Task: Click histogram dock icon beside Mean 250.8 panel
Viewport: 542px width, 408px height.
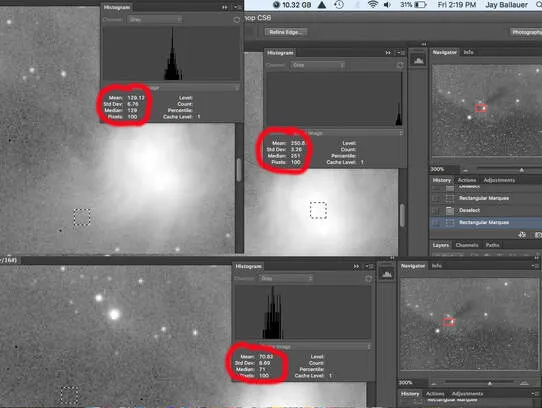Action: coord(418,61)
